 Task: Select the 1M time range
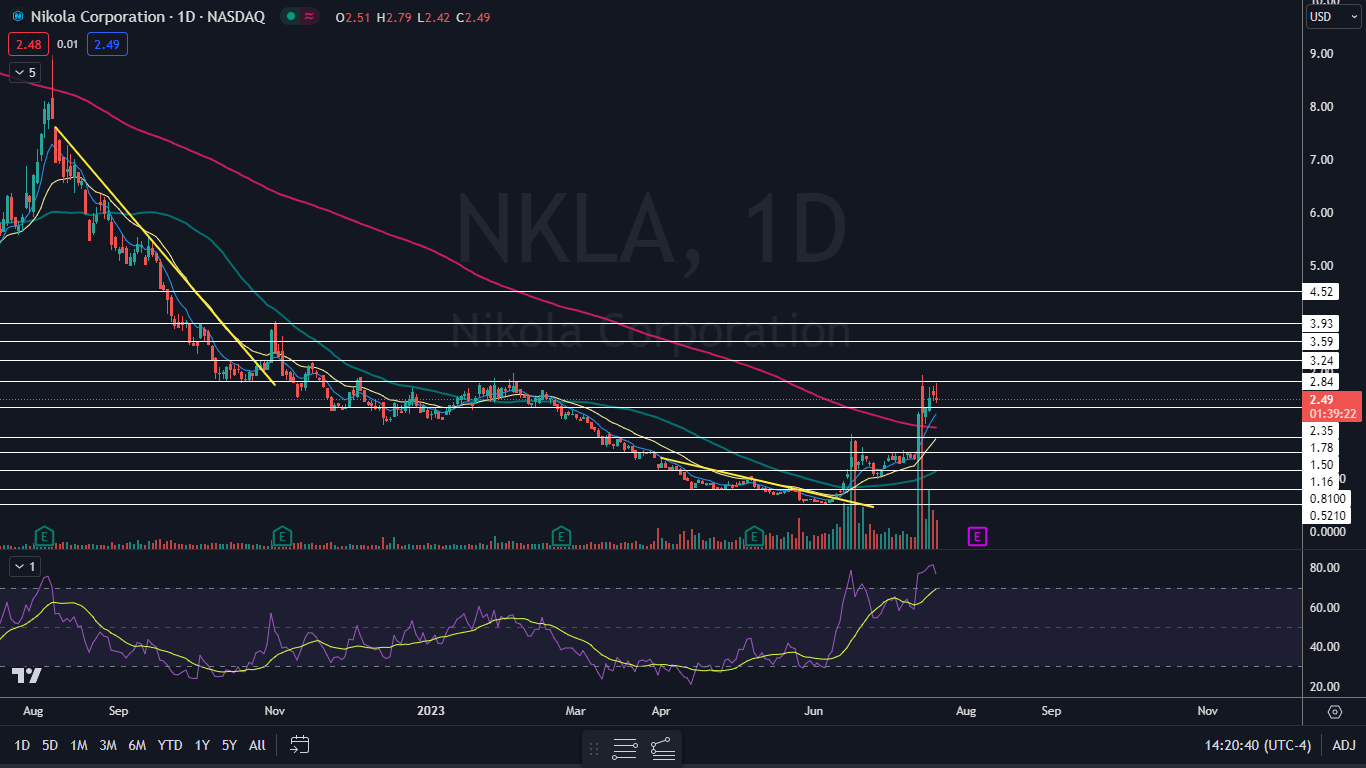coord(79,744)
